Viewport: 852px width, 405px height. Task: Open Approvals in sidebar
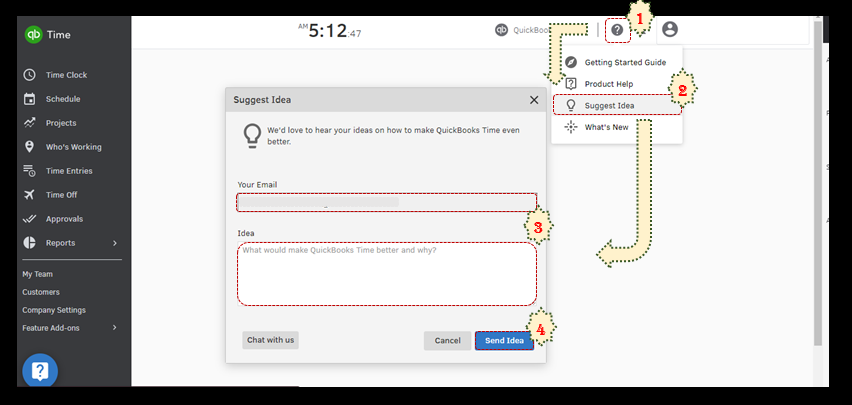64,219
